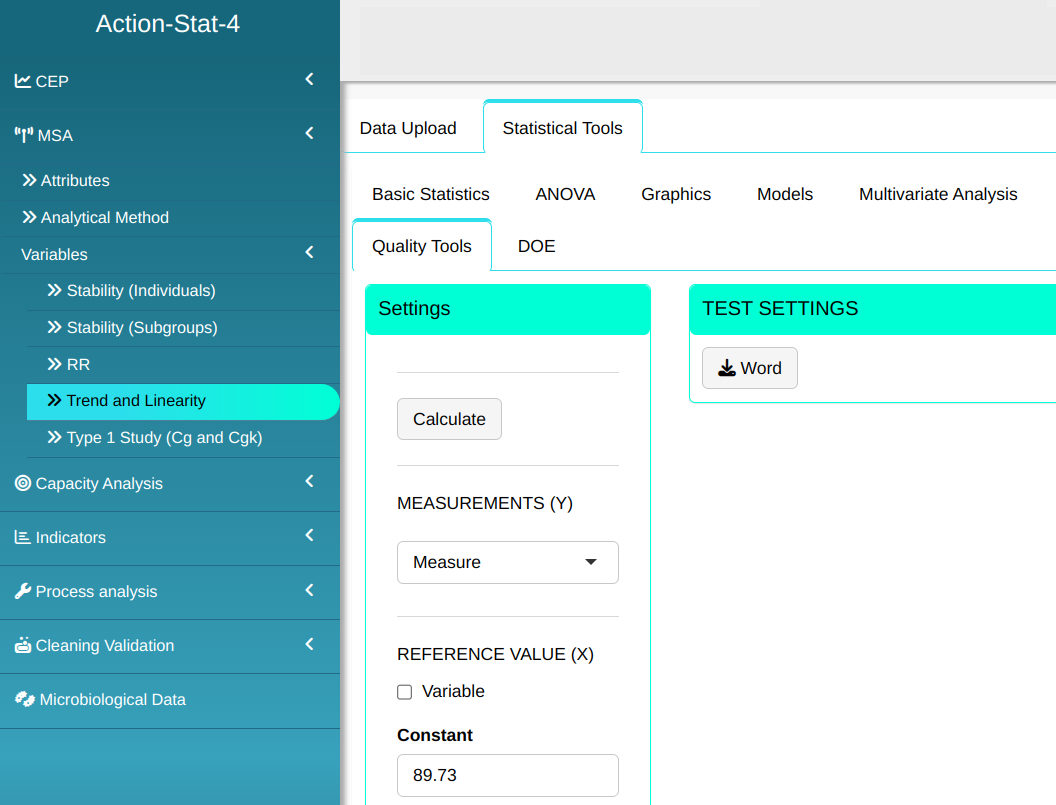Image resolution: width=1056 pixels, height=805 pixels.
Task: Enable the Variable reference value checkbox
Action: pos(405,692)
